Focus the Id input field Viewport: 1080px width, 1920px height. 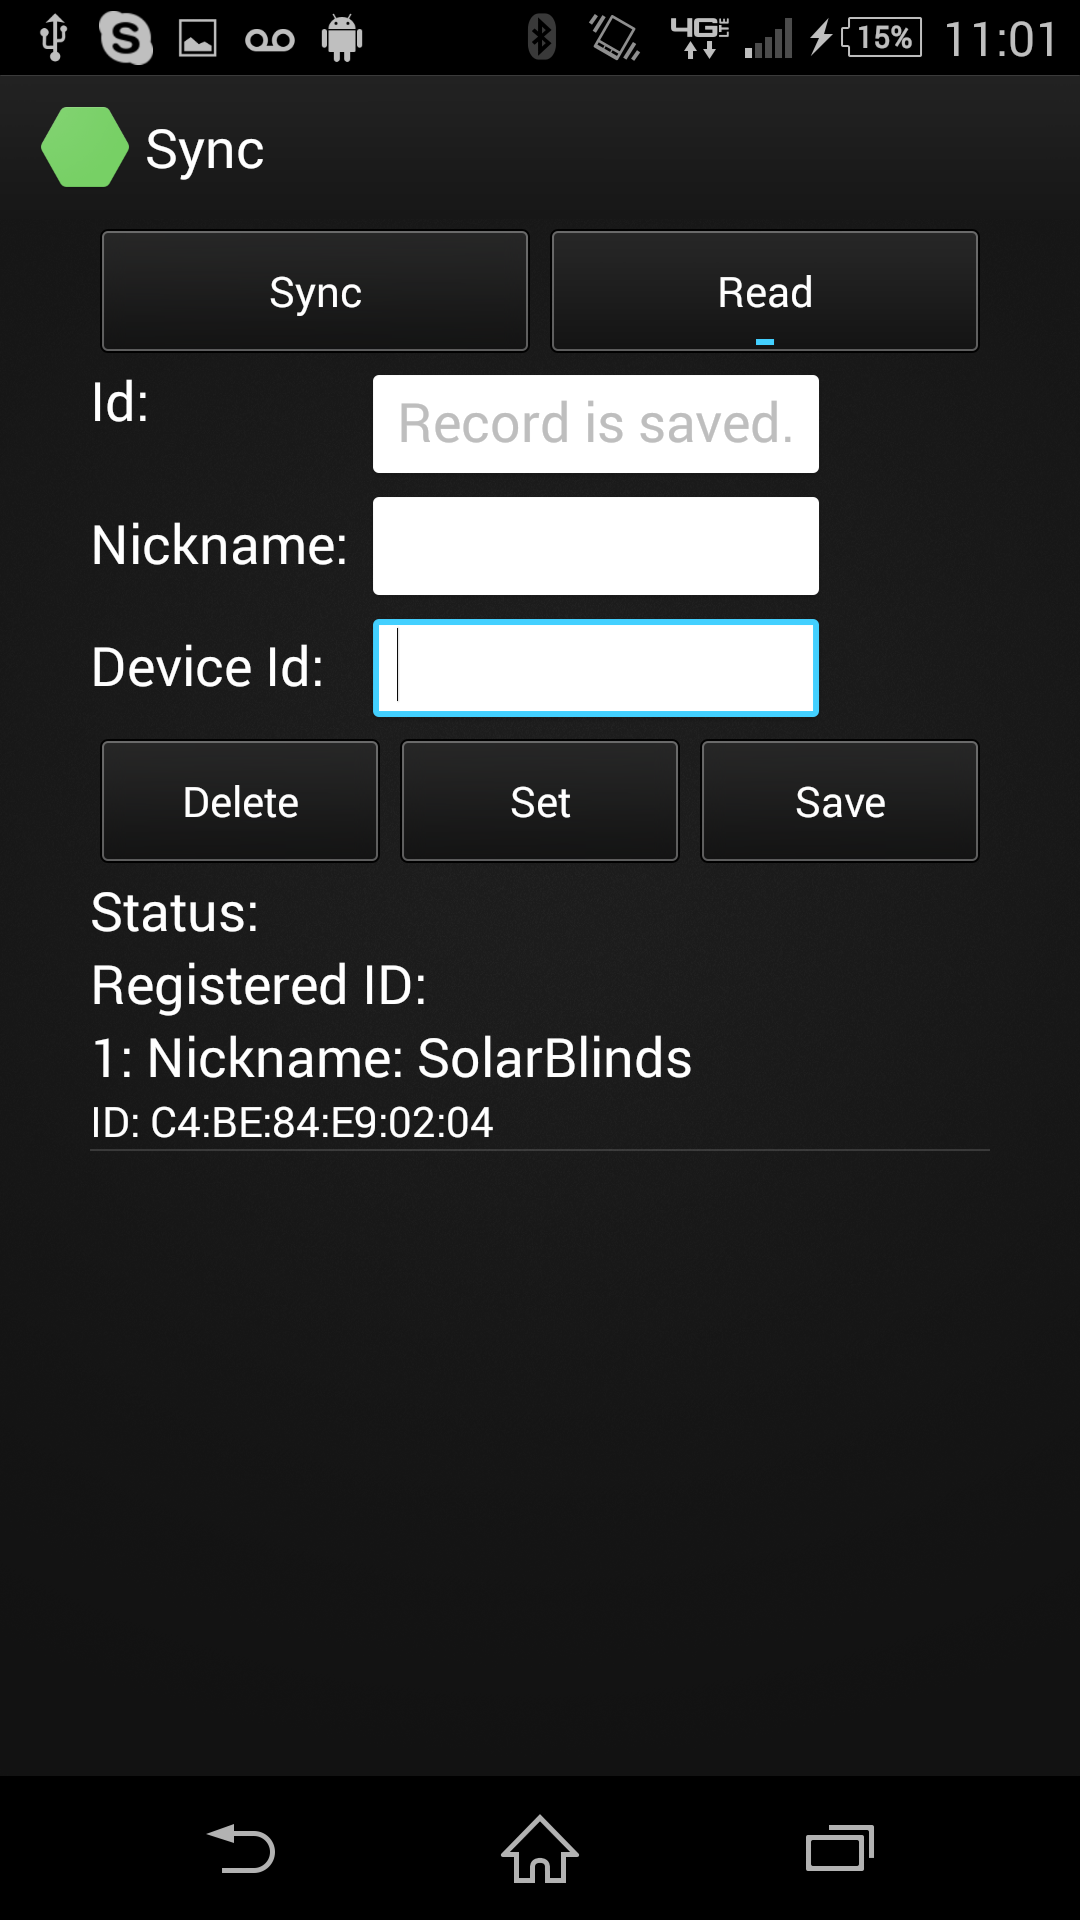coord(596,424)
